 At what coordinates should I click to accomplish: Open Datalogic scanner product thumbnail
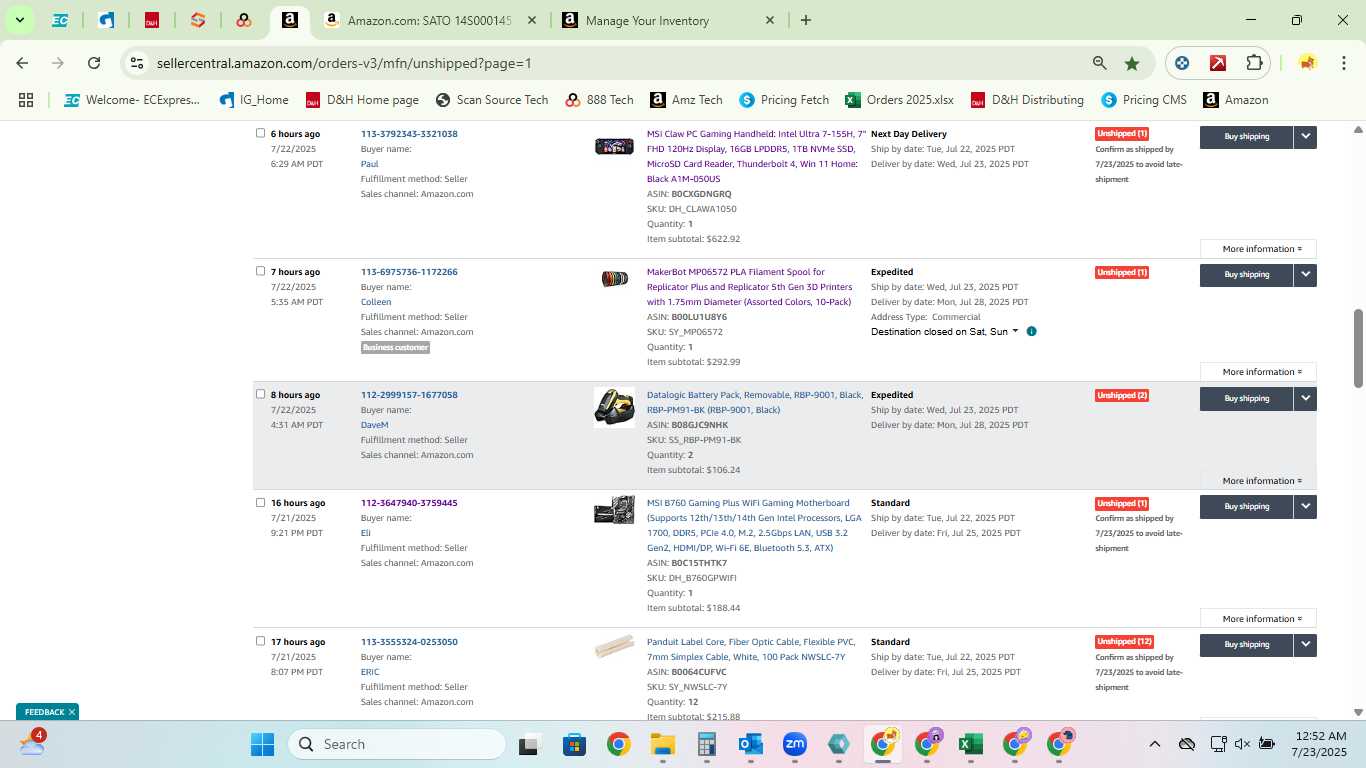(x=614, y=407)
